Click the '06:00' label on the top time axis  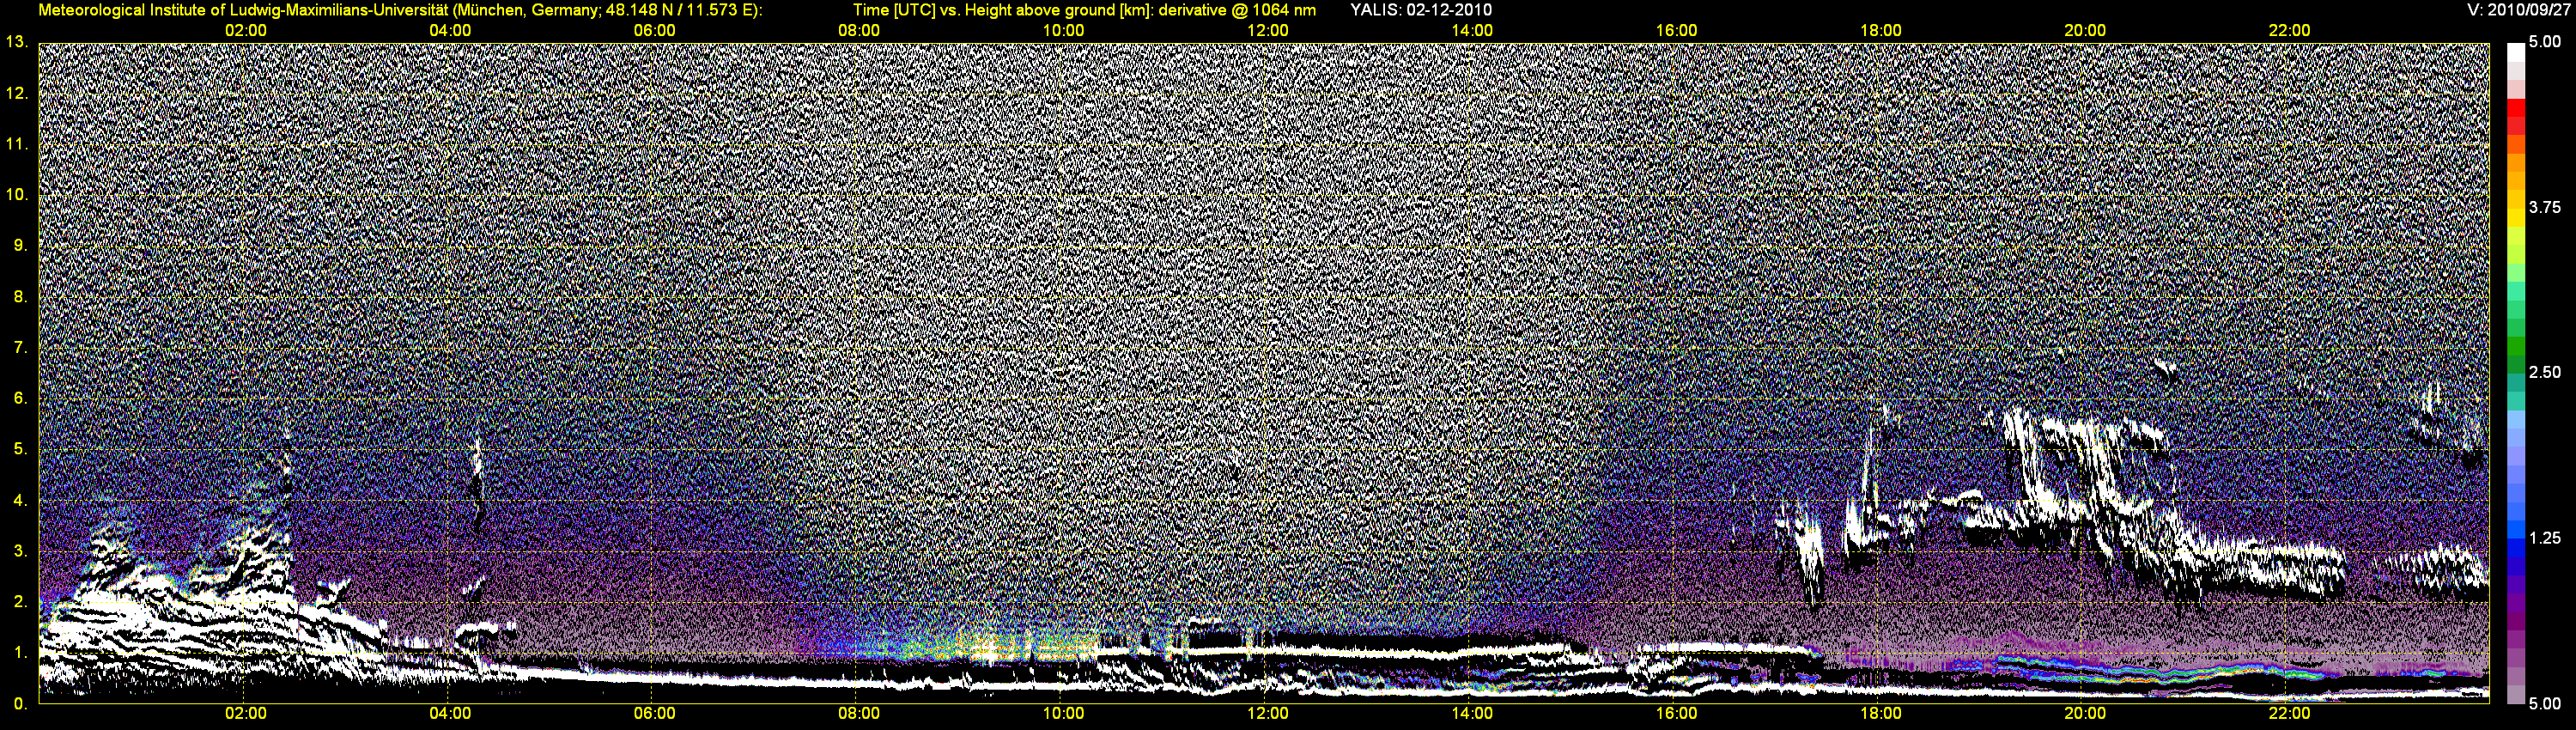coord(654,31)
